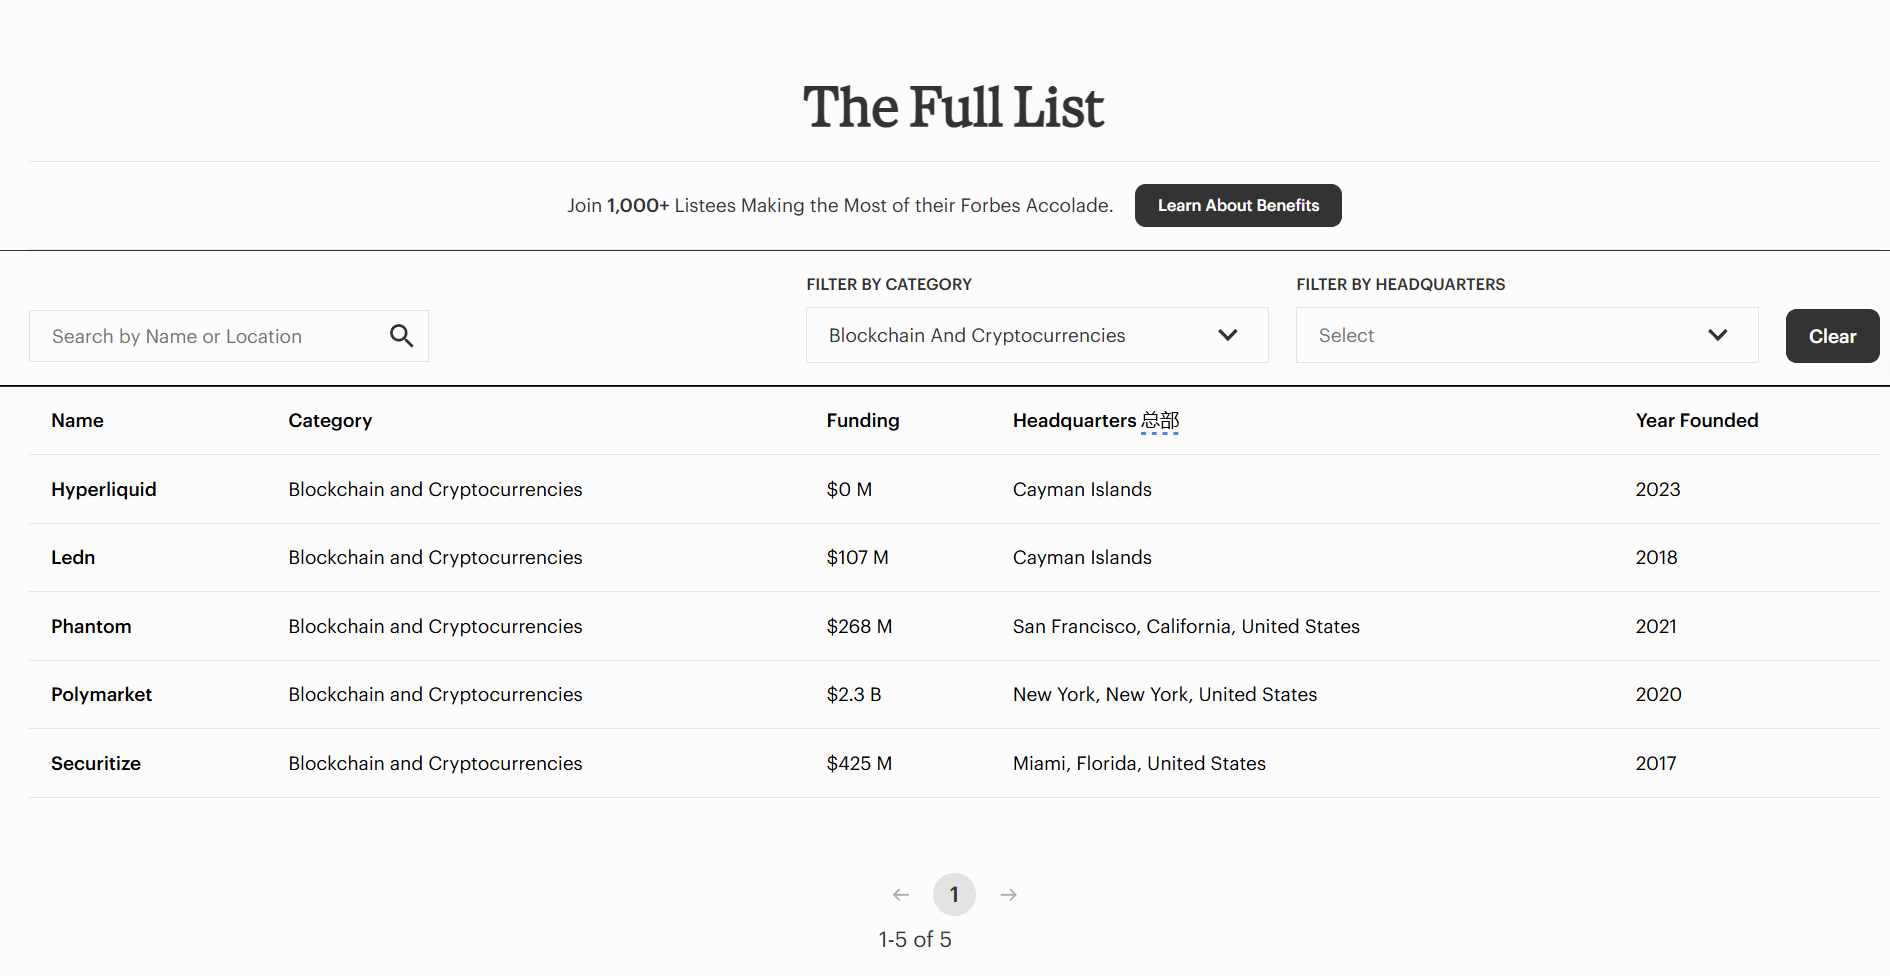Go to next page arrow
1890x976 pixels.
pyautogui.click(x=1009, y=895)
